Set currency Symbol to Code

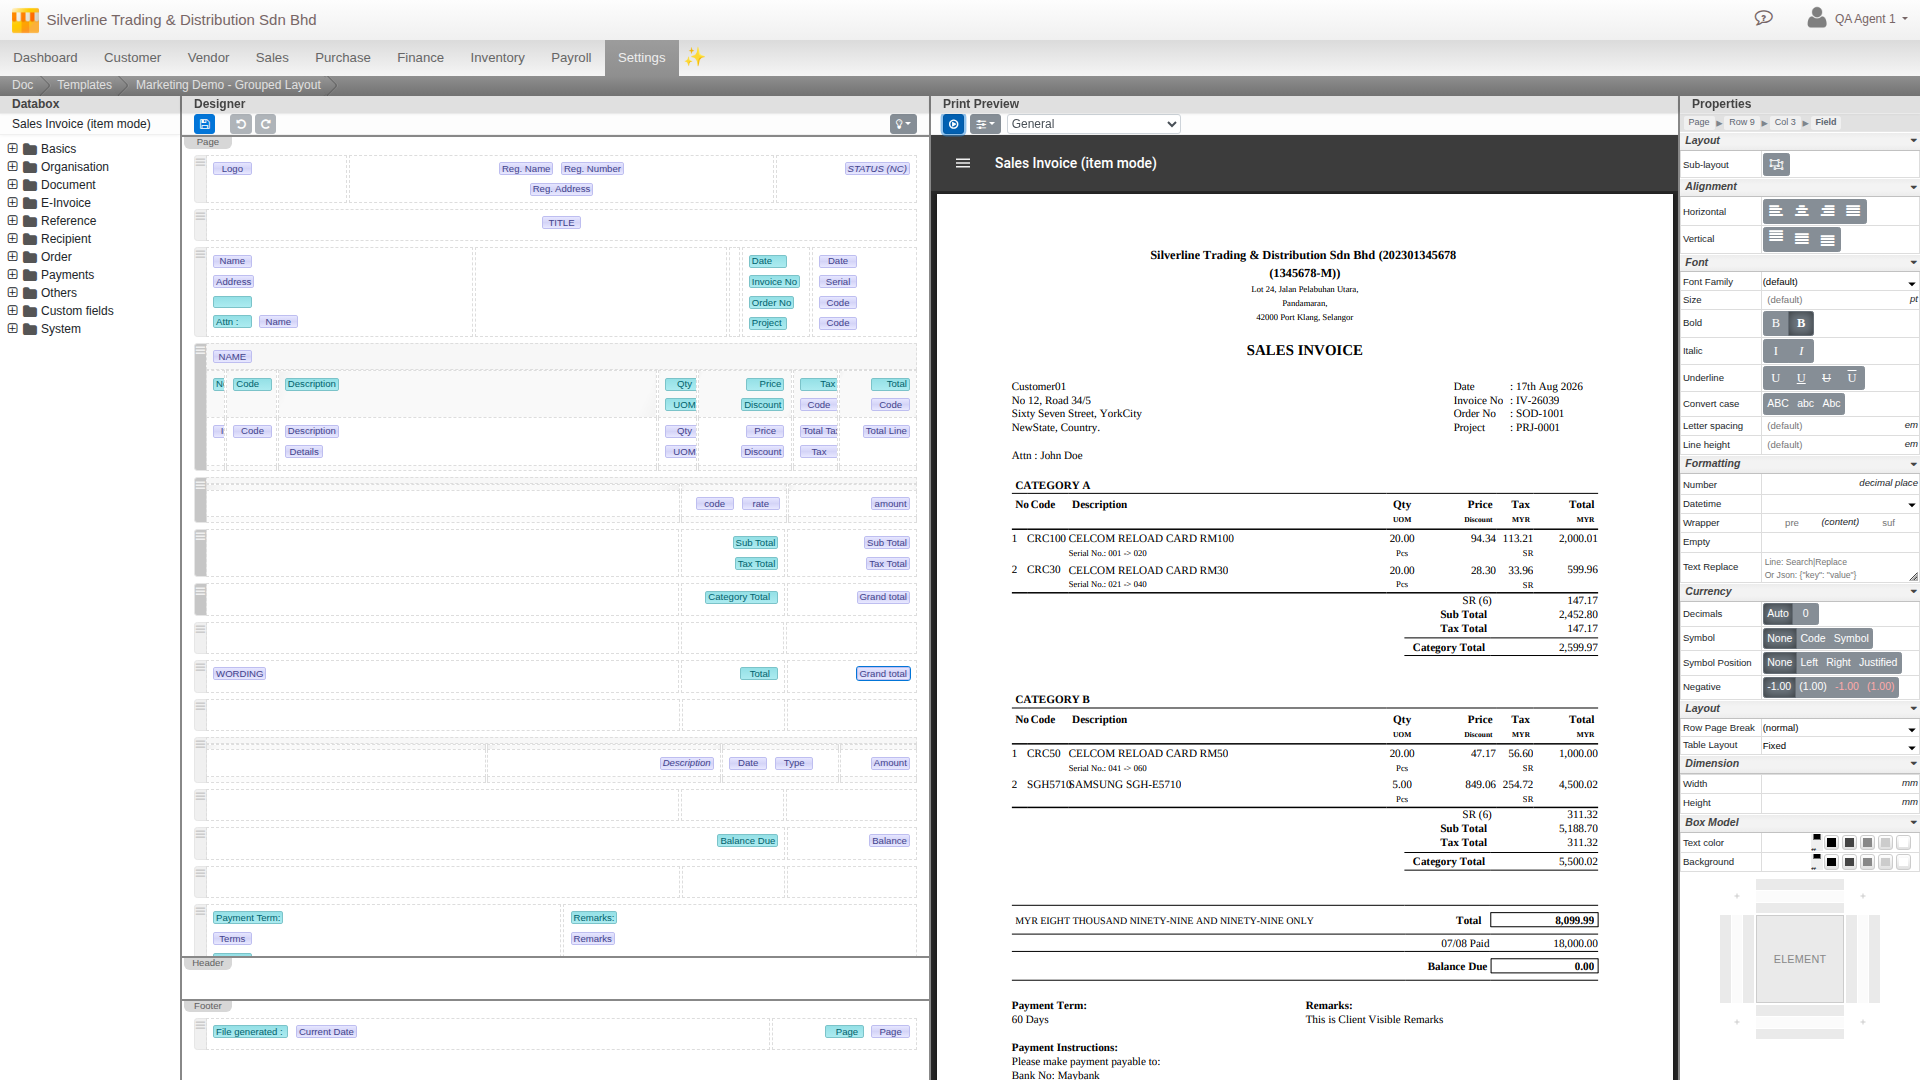click(1813, 639)
